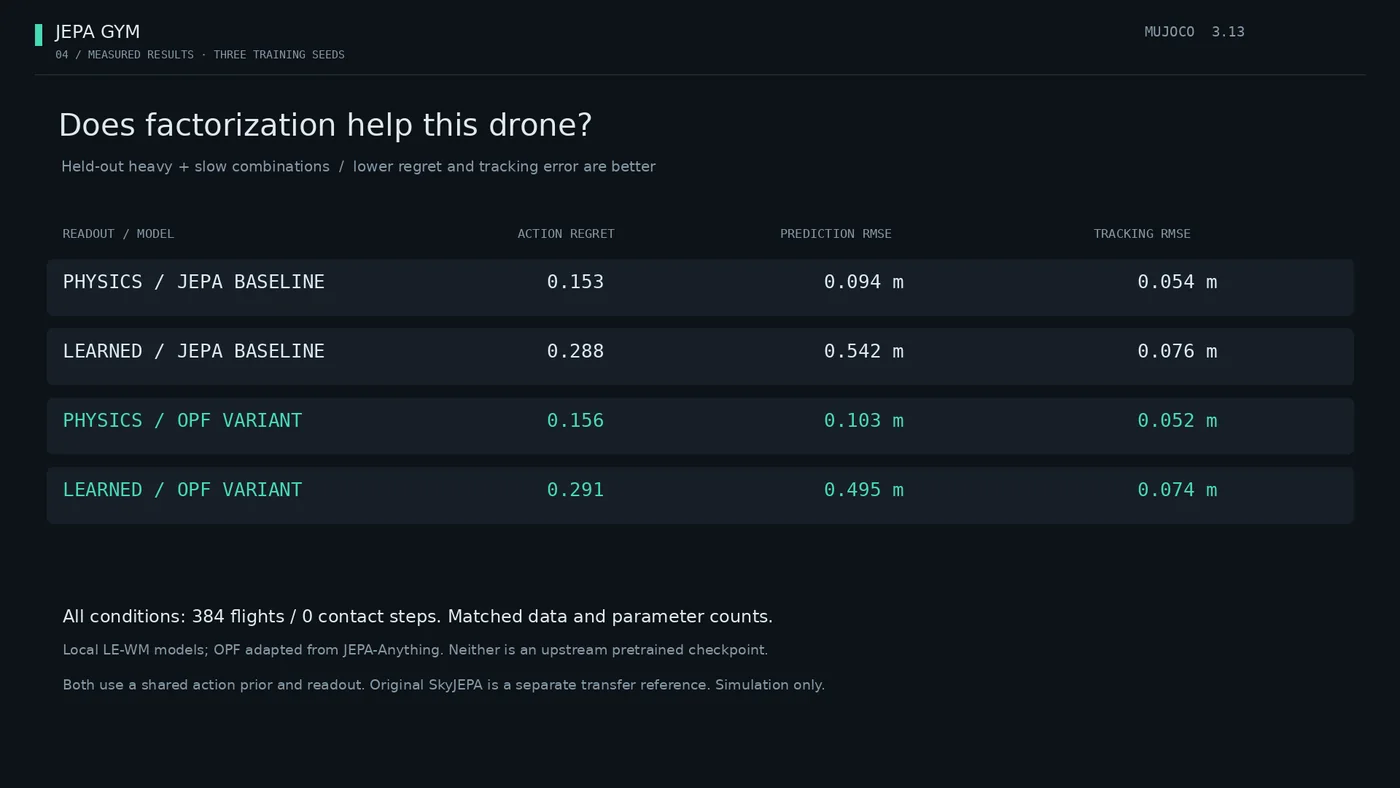This screenshot has height=788, width=1400.
Task: Click tracking RMSE value 0.076 m
Action: 1177,351
